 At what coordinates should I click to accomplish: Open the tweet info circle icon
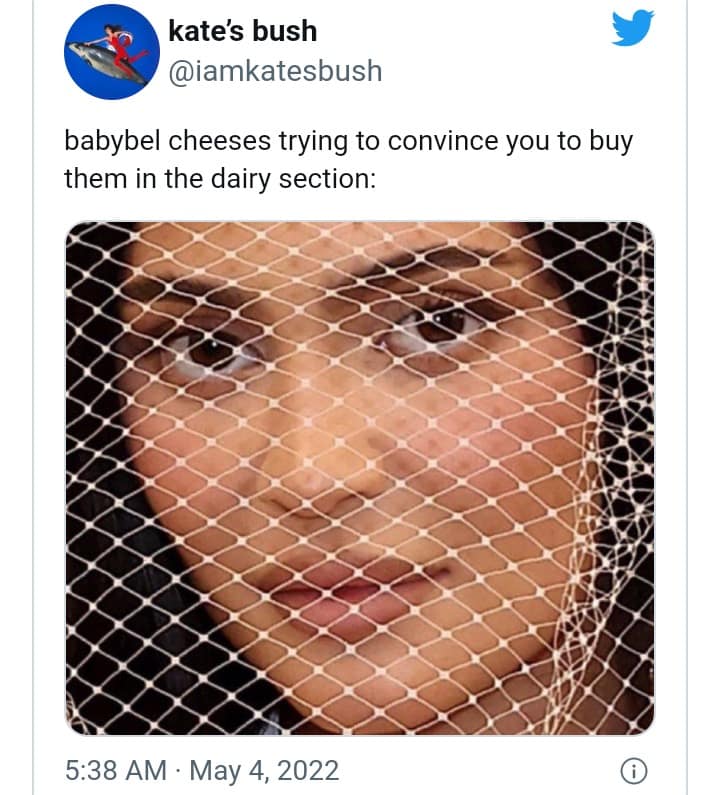[x=631, y=771]
